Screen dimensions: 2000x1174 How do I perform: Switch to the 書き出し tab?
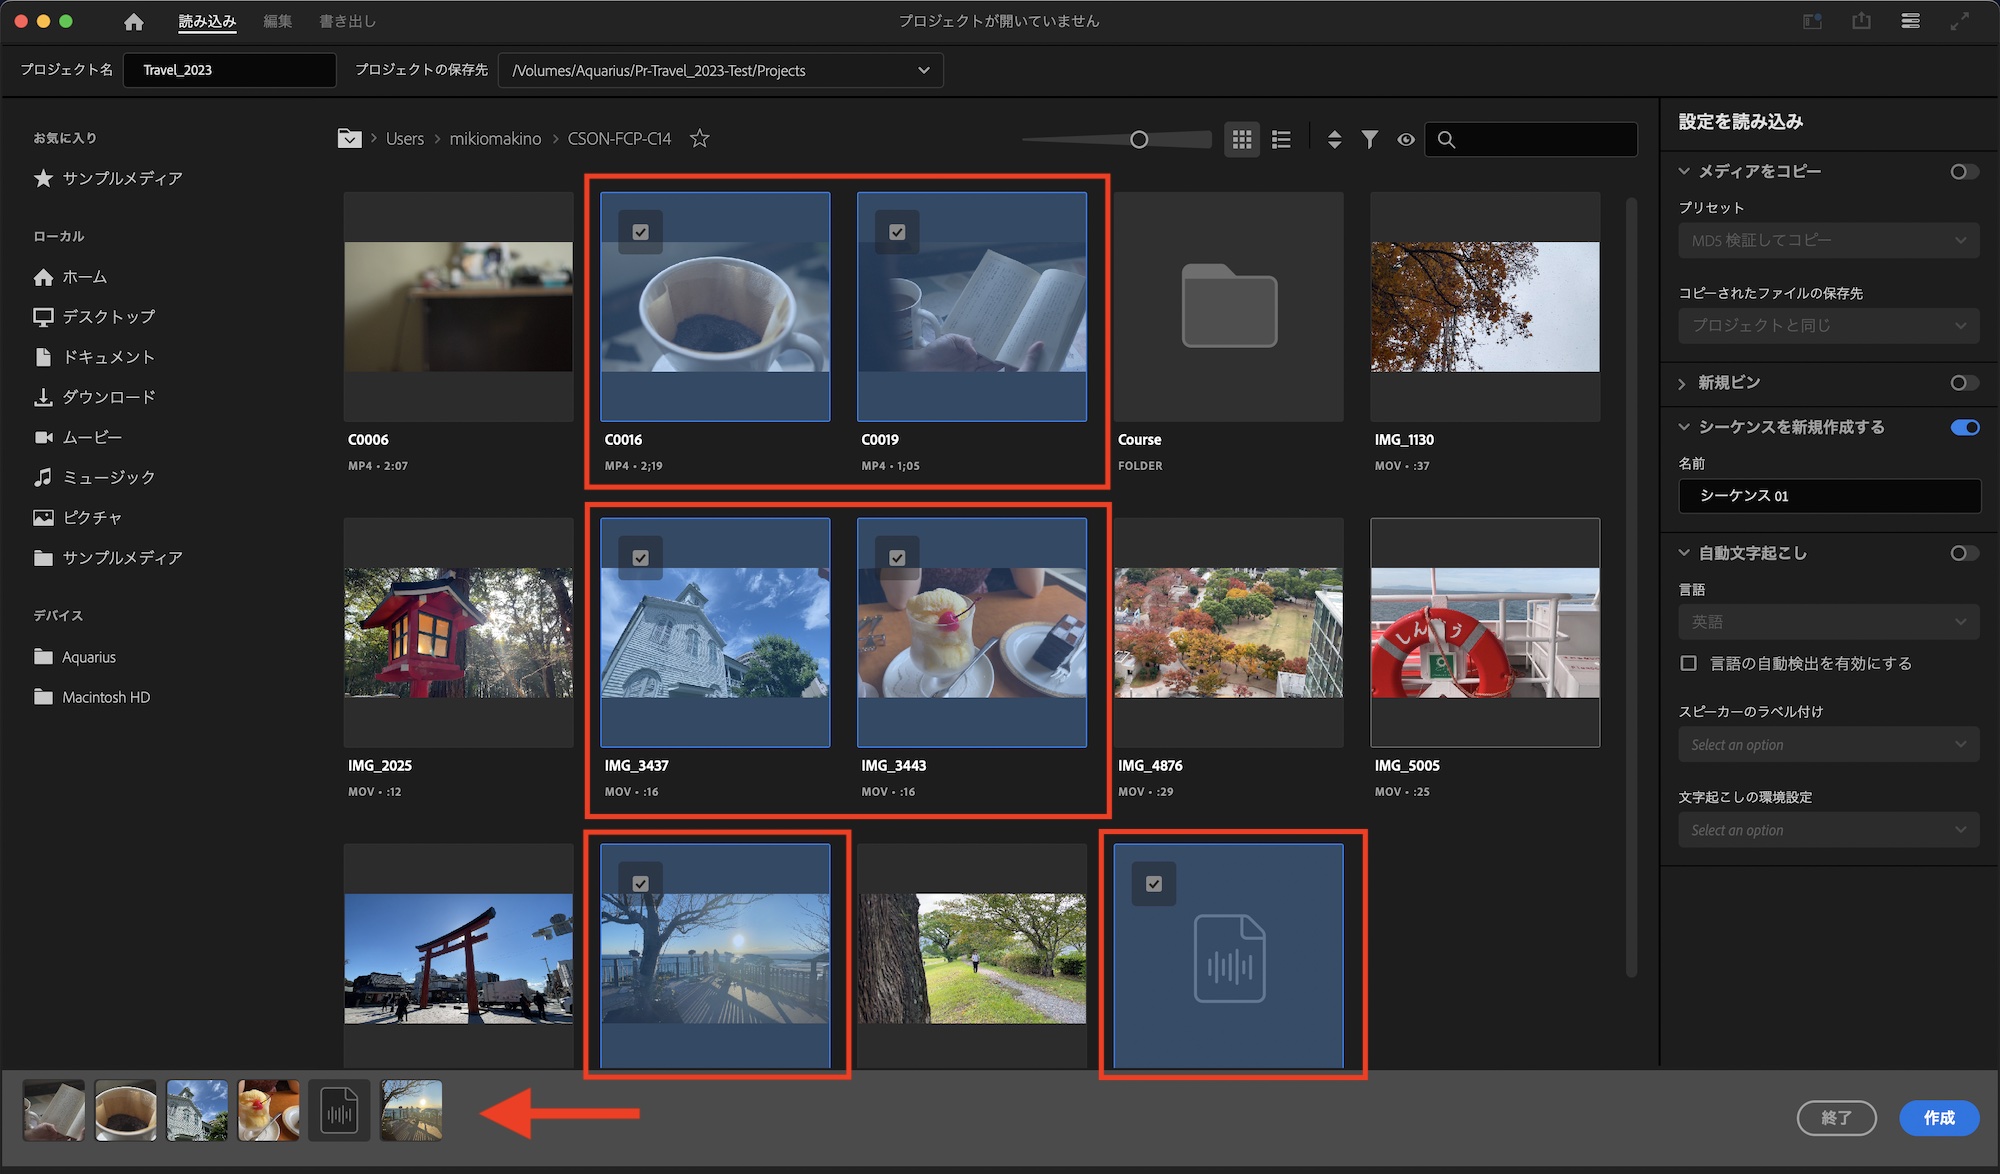(x=347, y=21)
